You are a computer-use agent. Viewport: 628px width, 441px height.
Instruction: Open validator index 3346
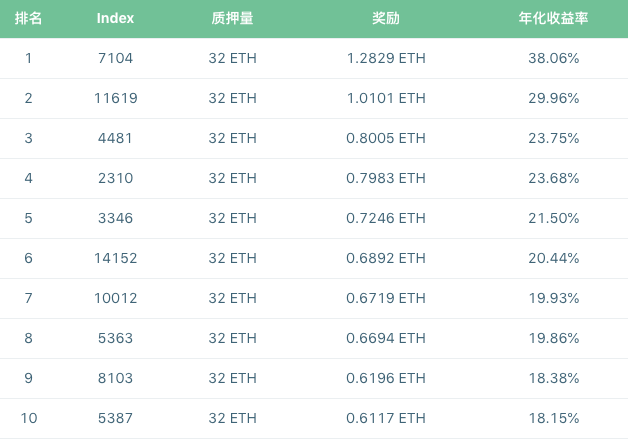(116, 218)
